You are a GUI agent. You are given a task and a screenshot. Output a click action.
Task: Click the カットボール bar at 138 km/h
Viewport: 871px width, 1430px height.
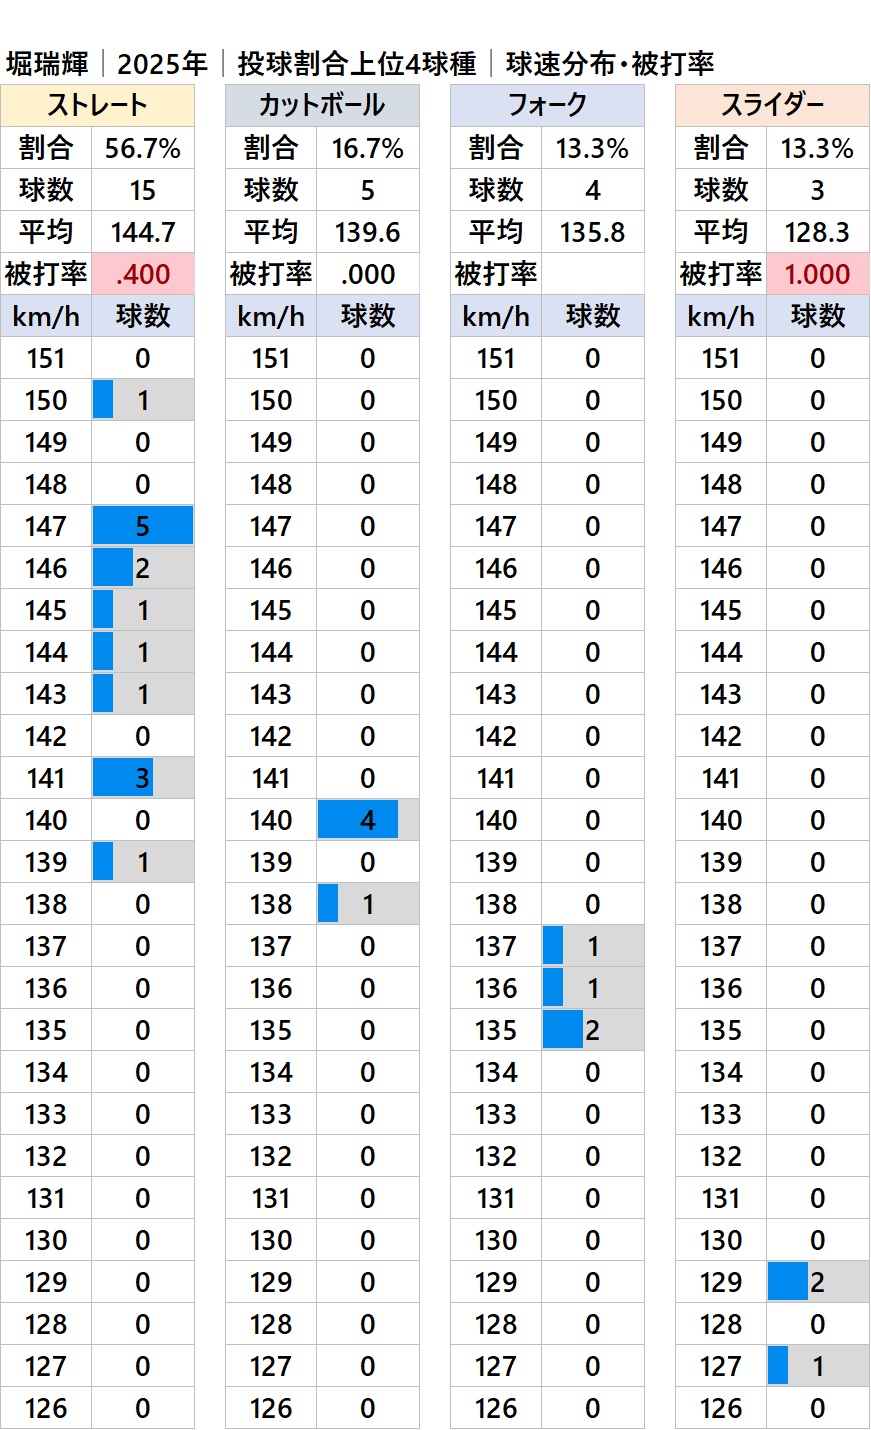(x=328, y=904)
